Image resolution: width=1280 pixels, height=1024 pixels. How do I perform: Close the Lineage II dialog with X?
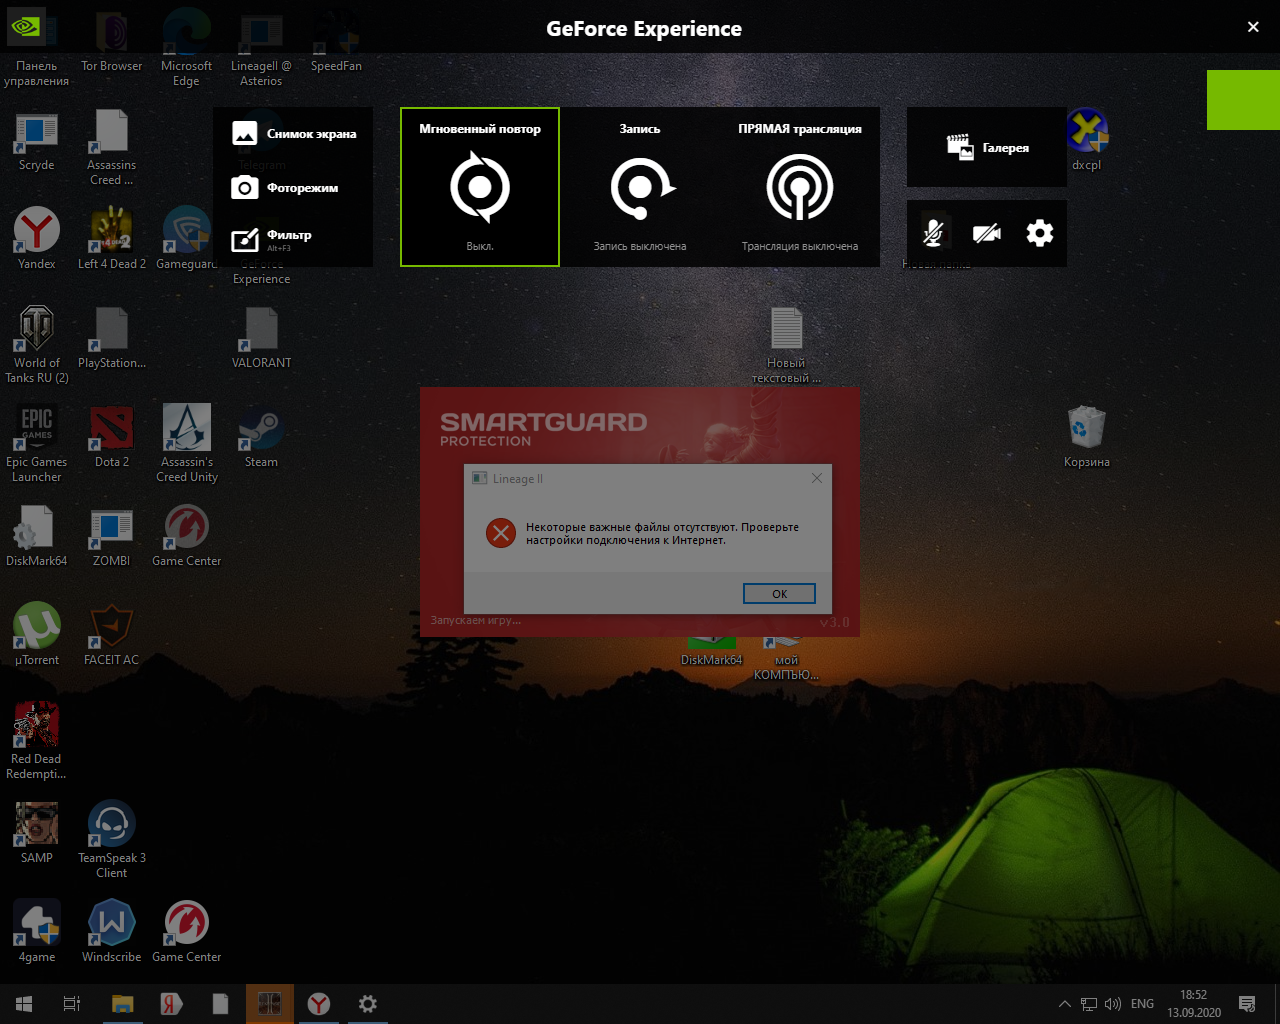point(817,478)
